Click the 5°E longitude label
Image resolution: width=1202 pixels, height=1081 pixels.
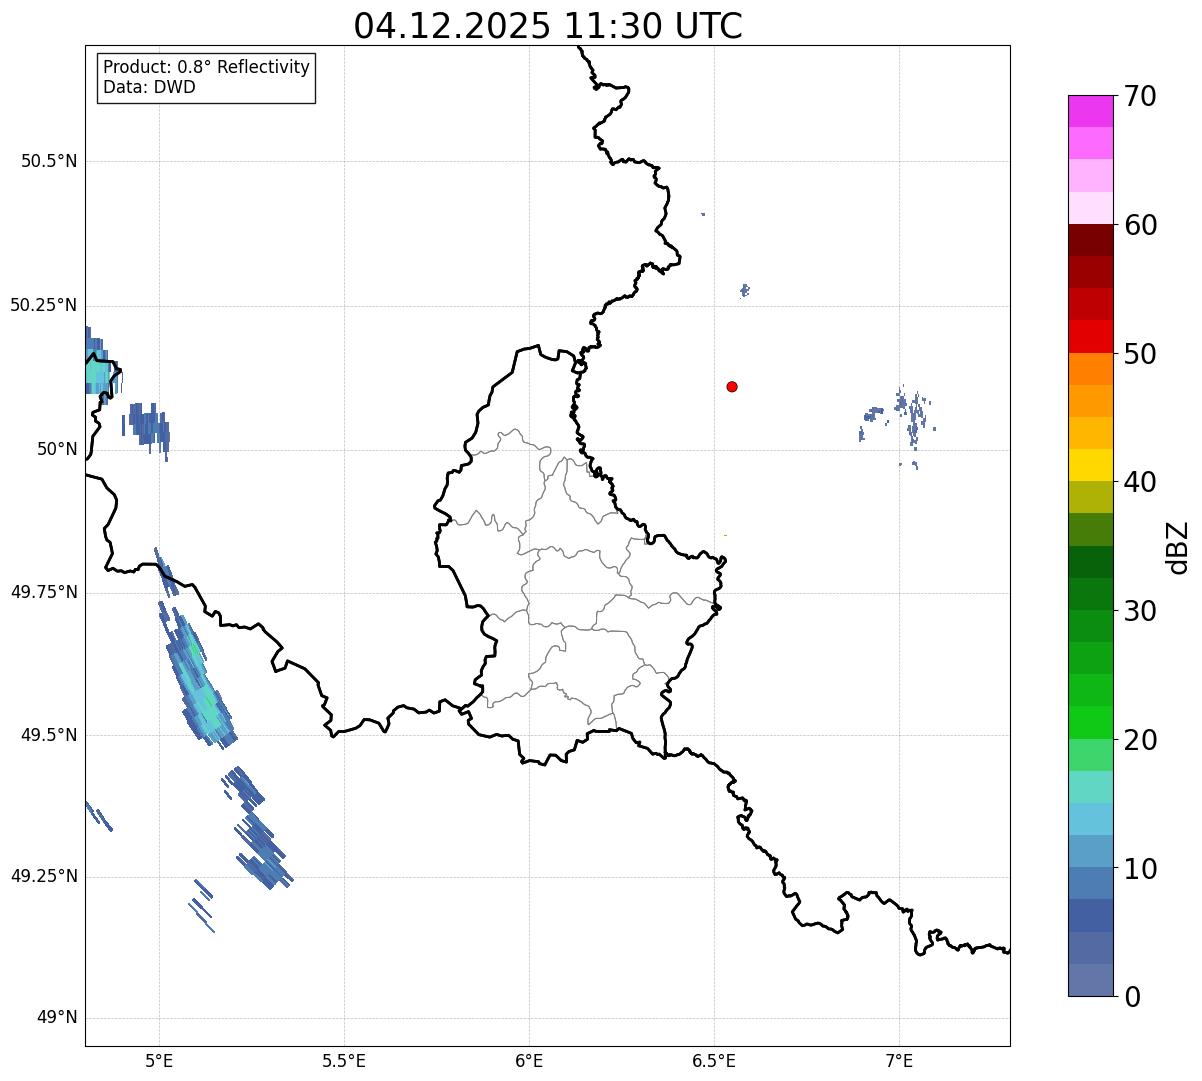[x=159, y=1060]
